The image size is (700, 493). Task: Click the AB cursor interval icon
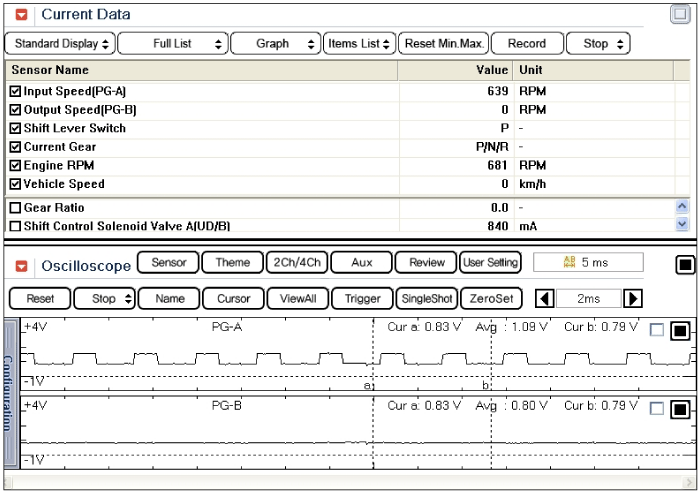coord(569,262)
